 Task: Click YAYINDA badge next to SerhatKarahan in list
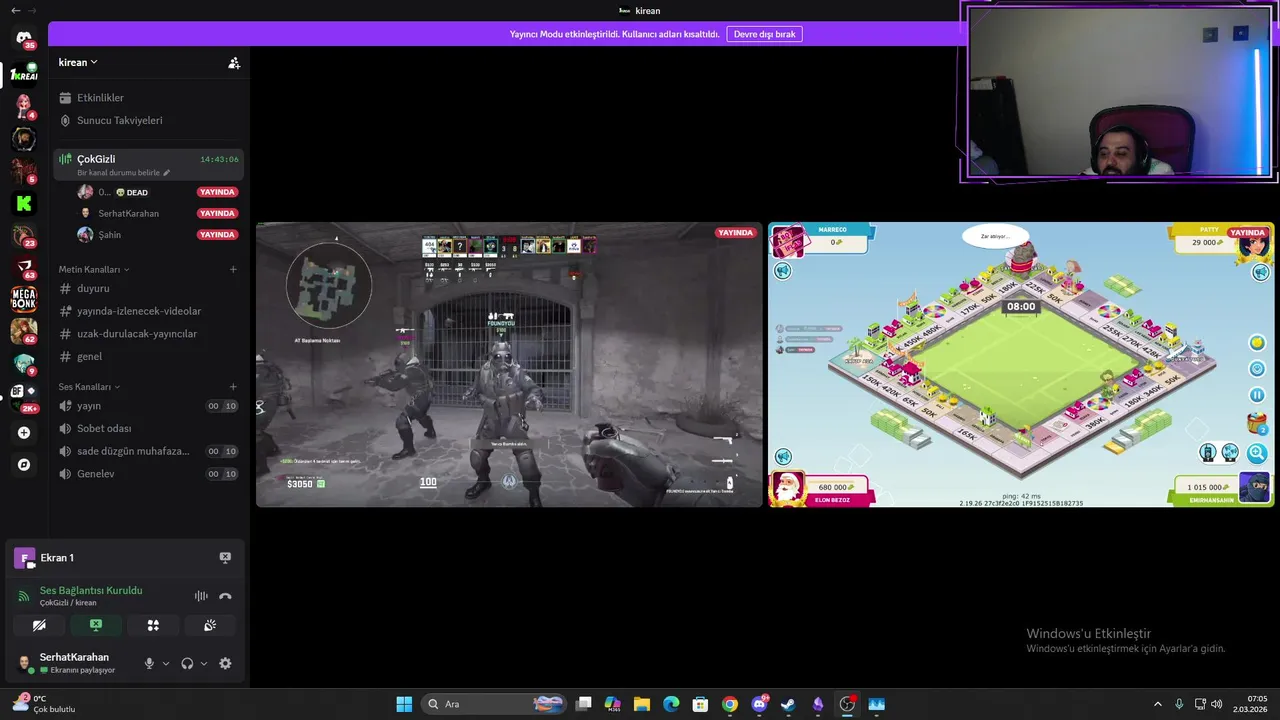click(x=217, y=213)
